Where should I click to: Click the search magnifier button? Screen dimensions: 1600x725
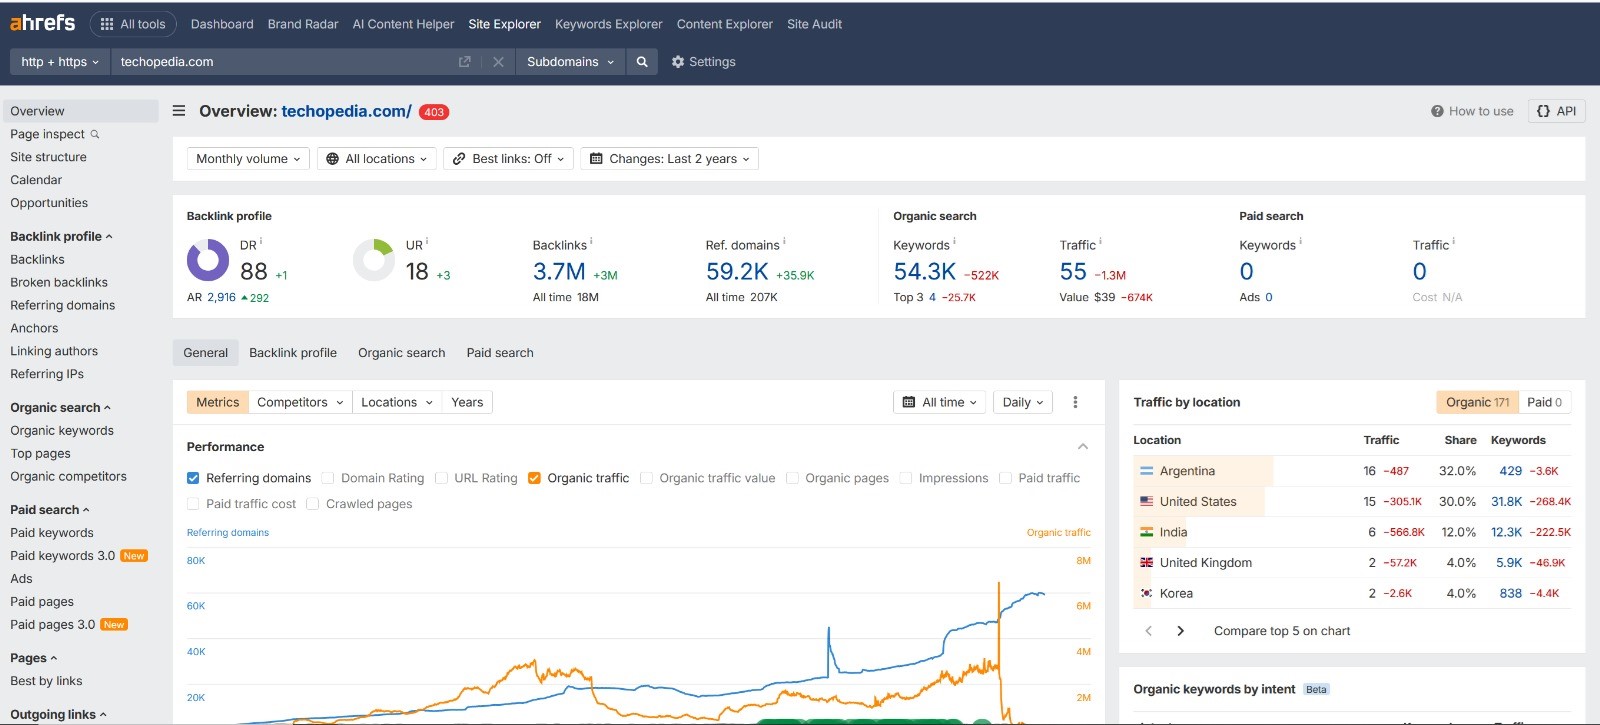642,62
